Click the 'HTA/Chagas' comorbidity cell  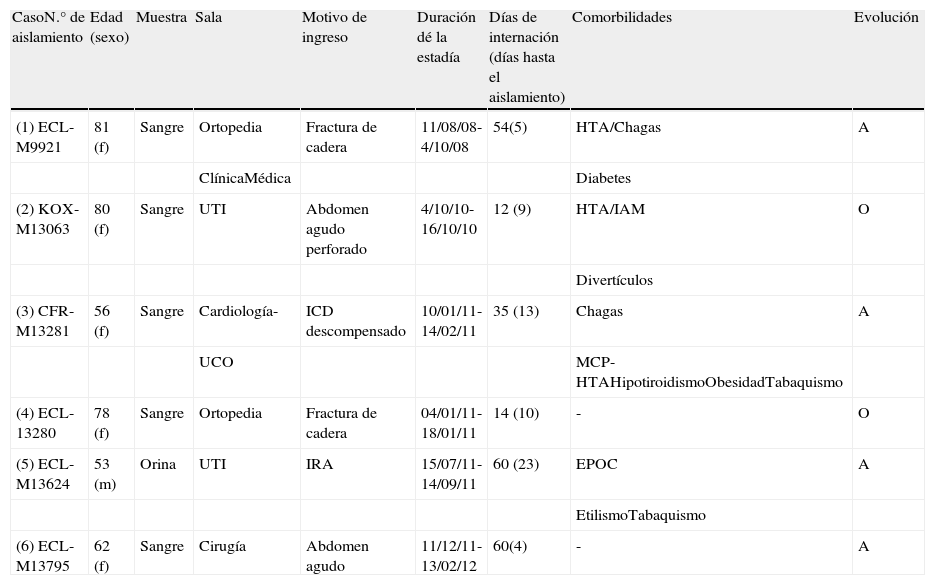coord(618,127)
